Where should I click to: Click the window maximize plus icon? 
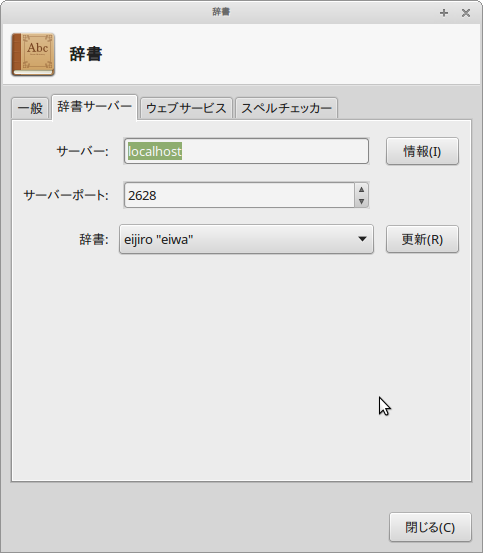(x=444, y=13)
